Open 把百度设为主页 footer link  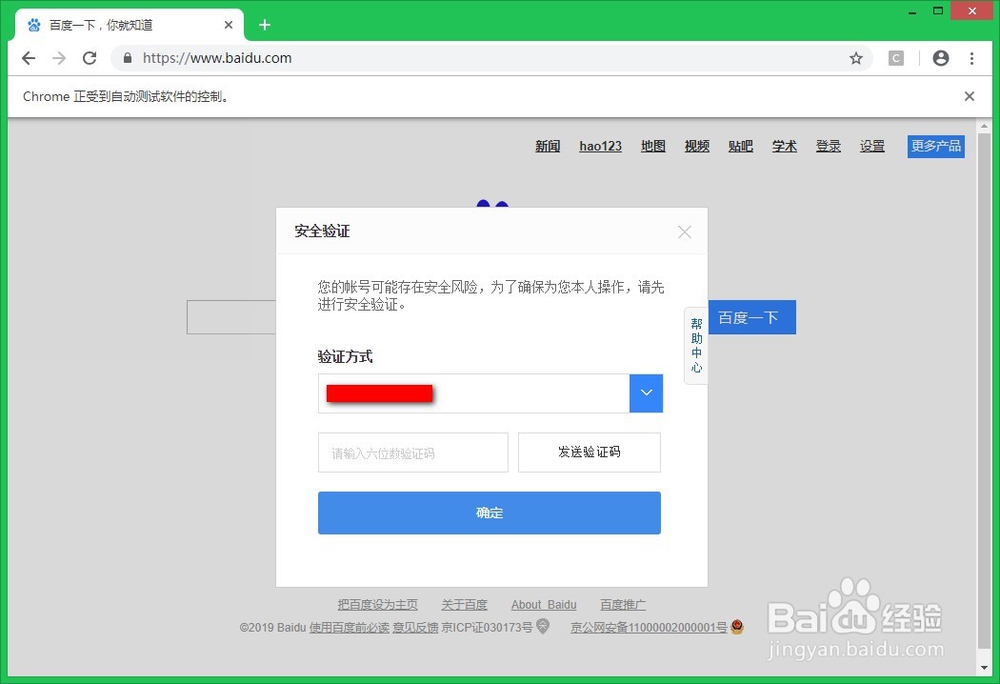coord(378,604)
